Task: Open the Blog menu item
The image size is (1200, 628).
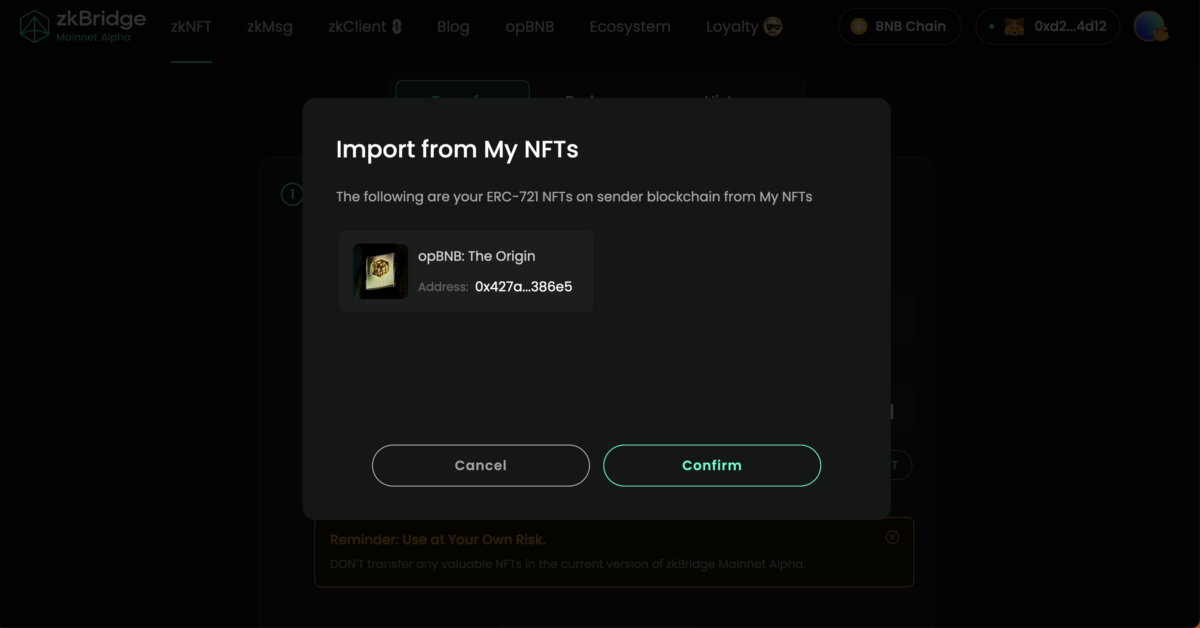Action: coord(453,27)
